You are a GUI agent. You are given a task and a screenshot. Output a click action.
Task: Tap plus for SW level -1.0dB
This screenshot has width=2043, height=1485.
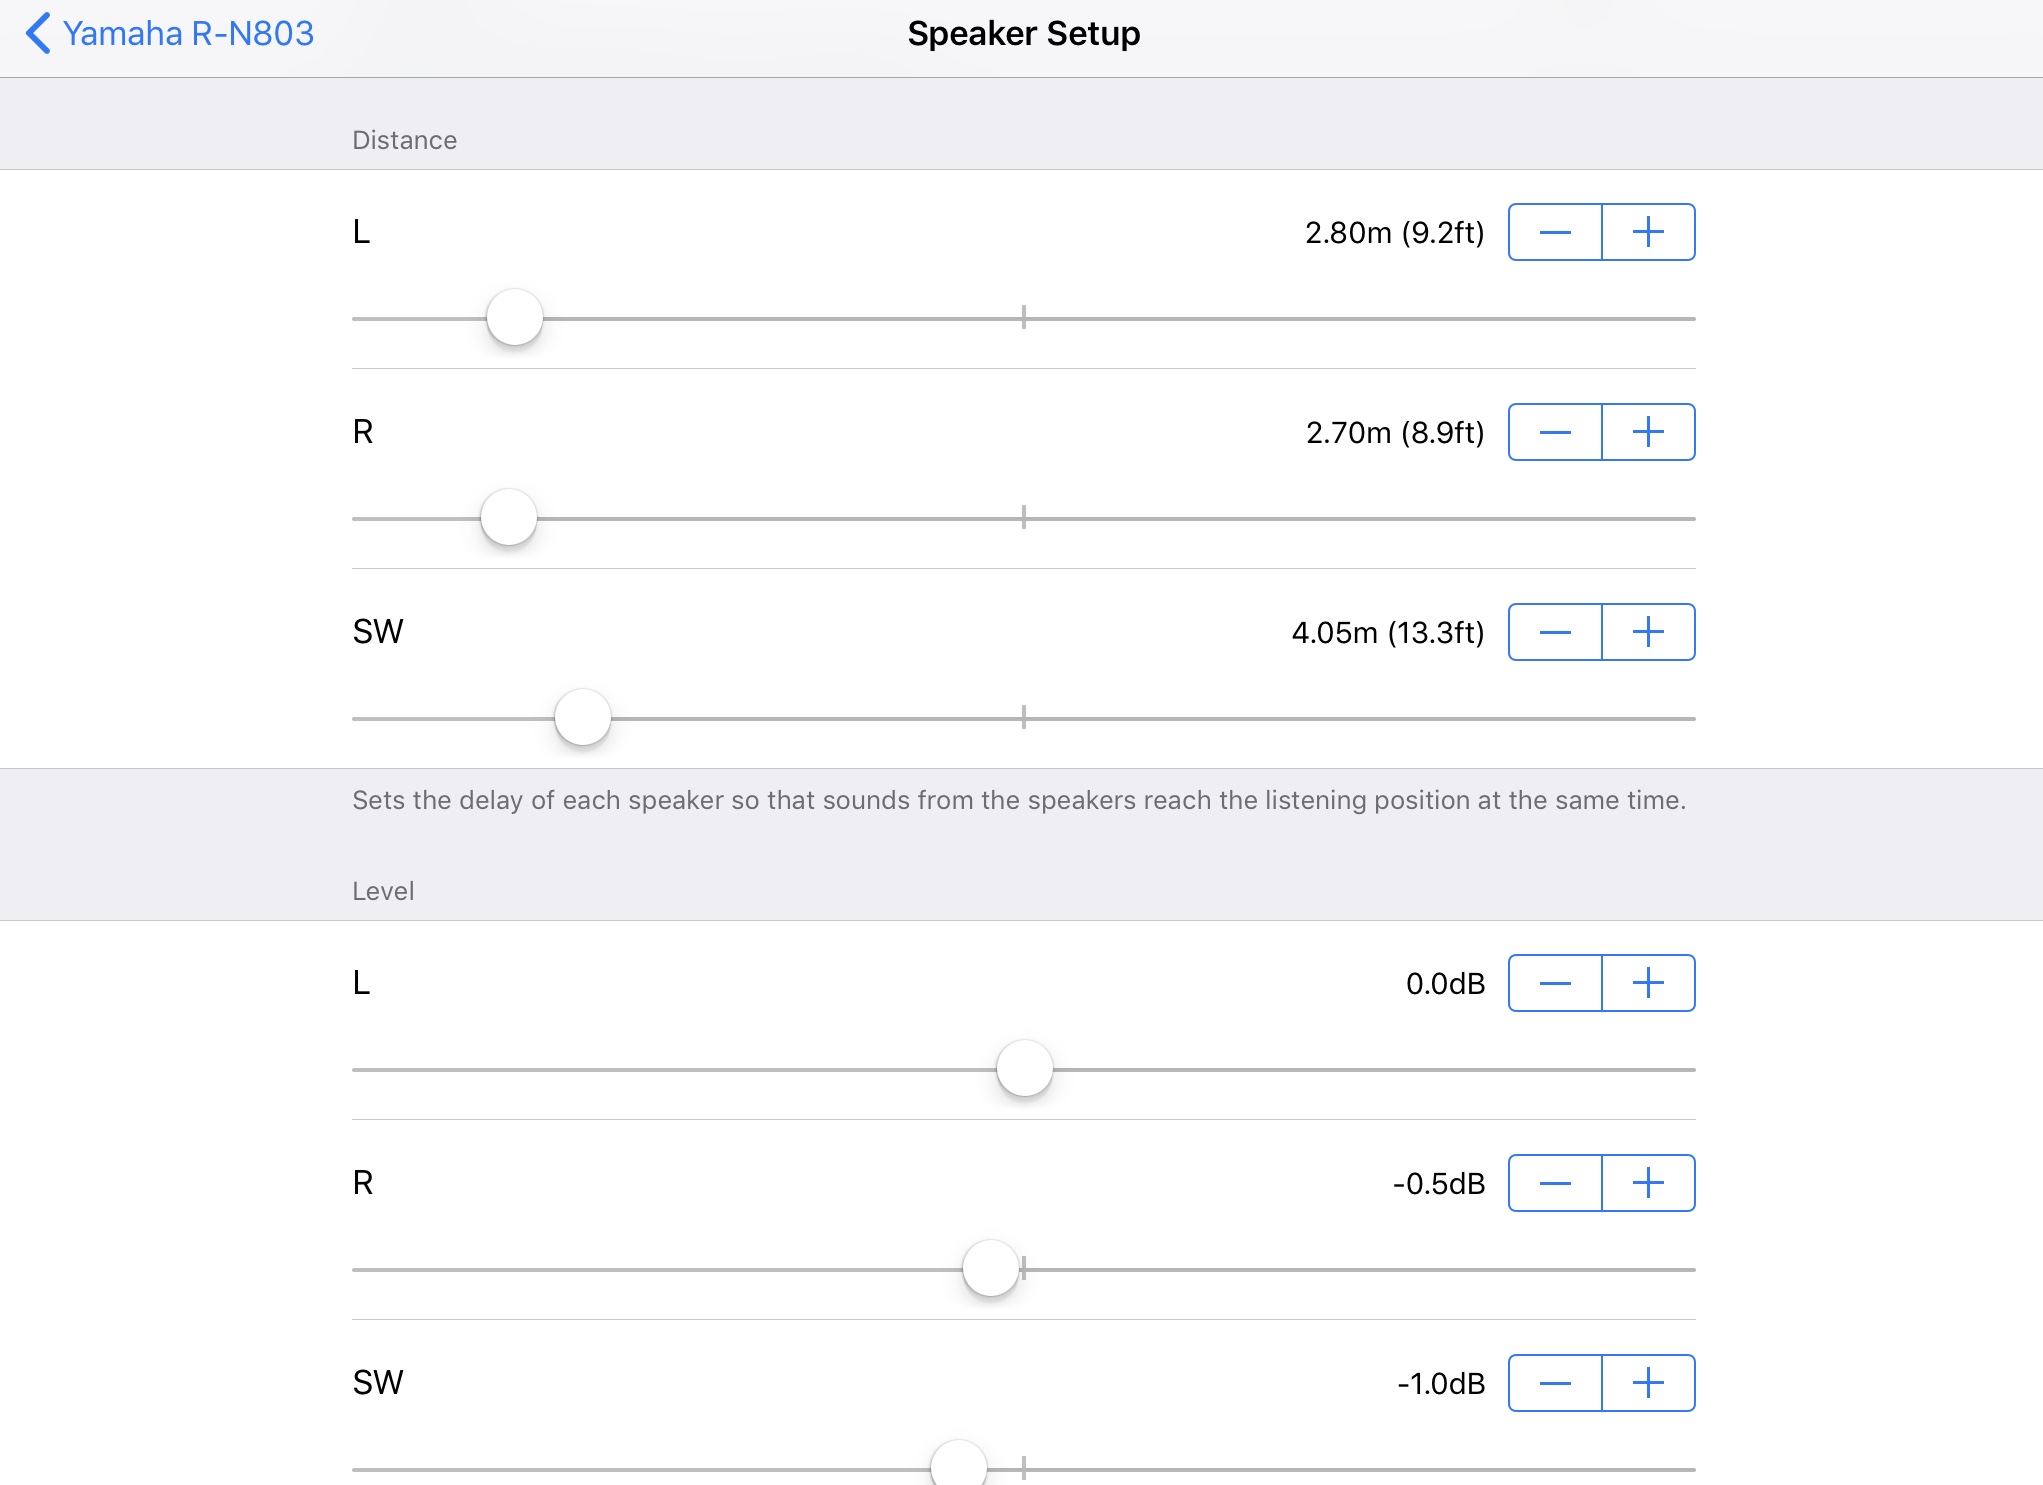point(1648,1383)
